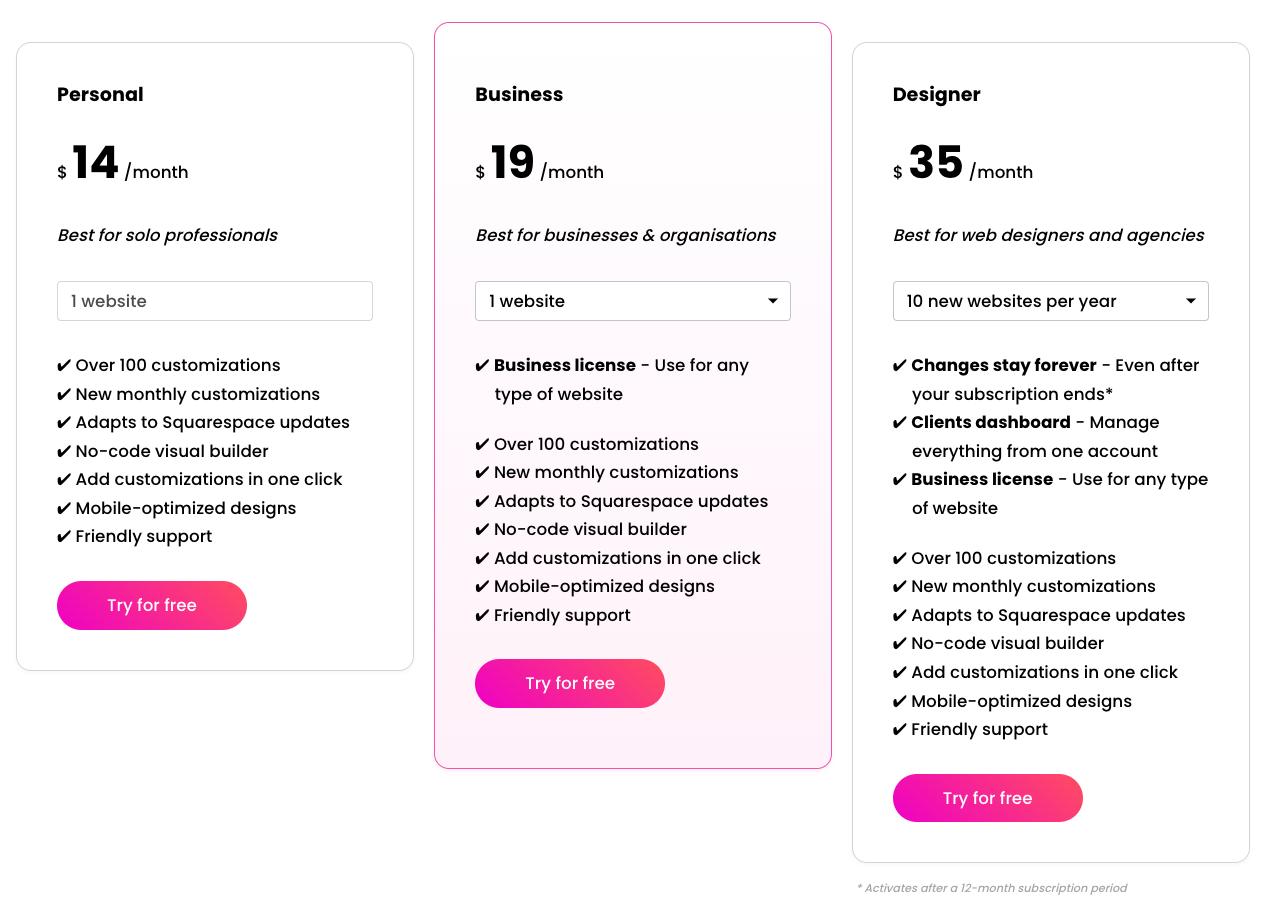Click checkmark beside Business license in Business card
1266x909 pixels.
click(482, 366)
